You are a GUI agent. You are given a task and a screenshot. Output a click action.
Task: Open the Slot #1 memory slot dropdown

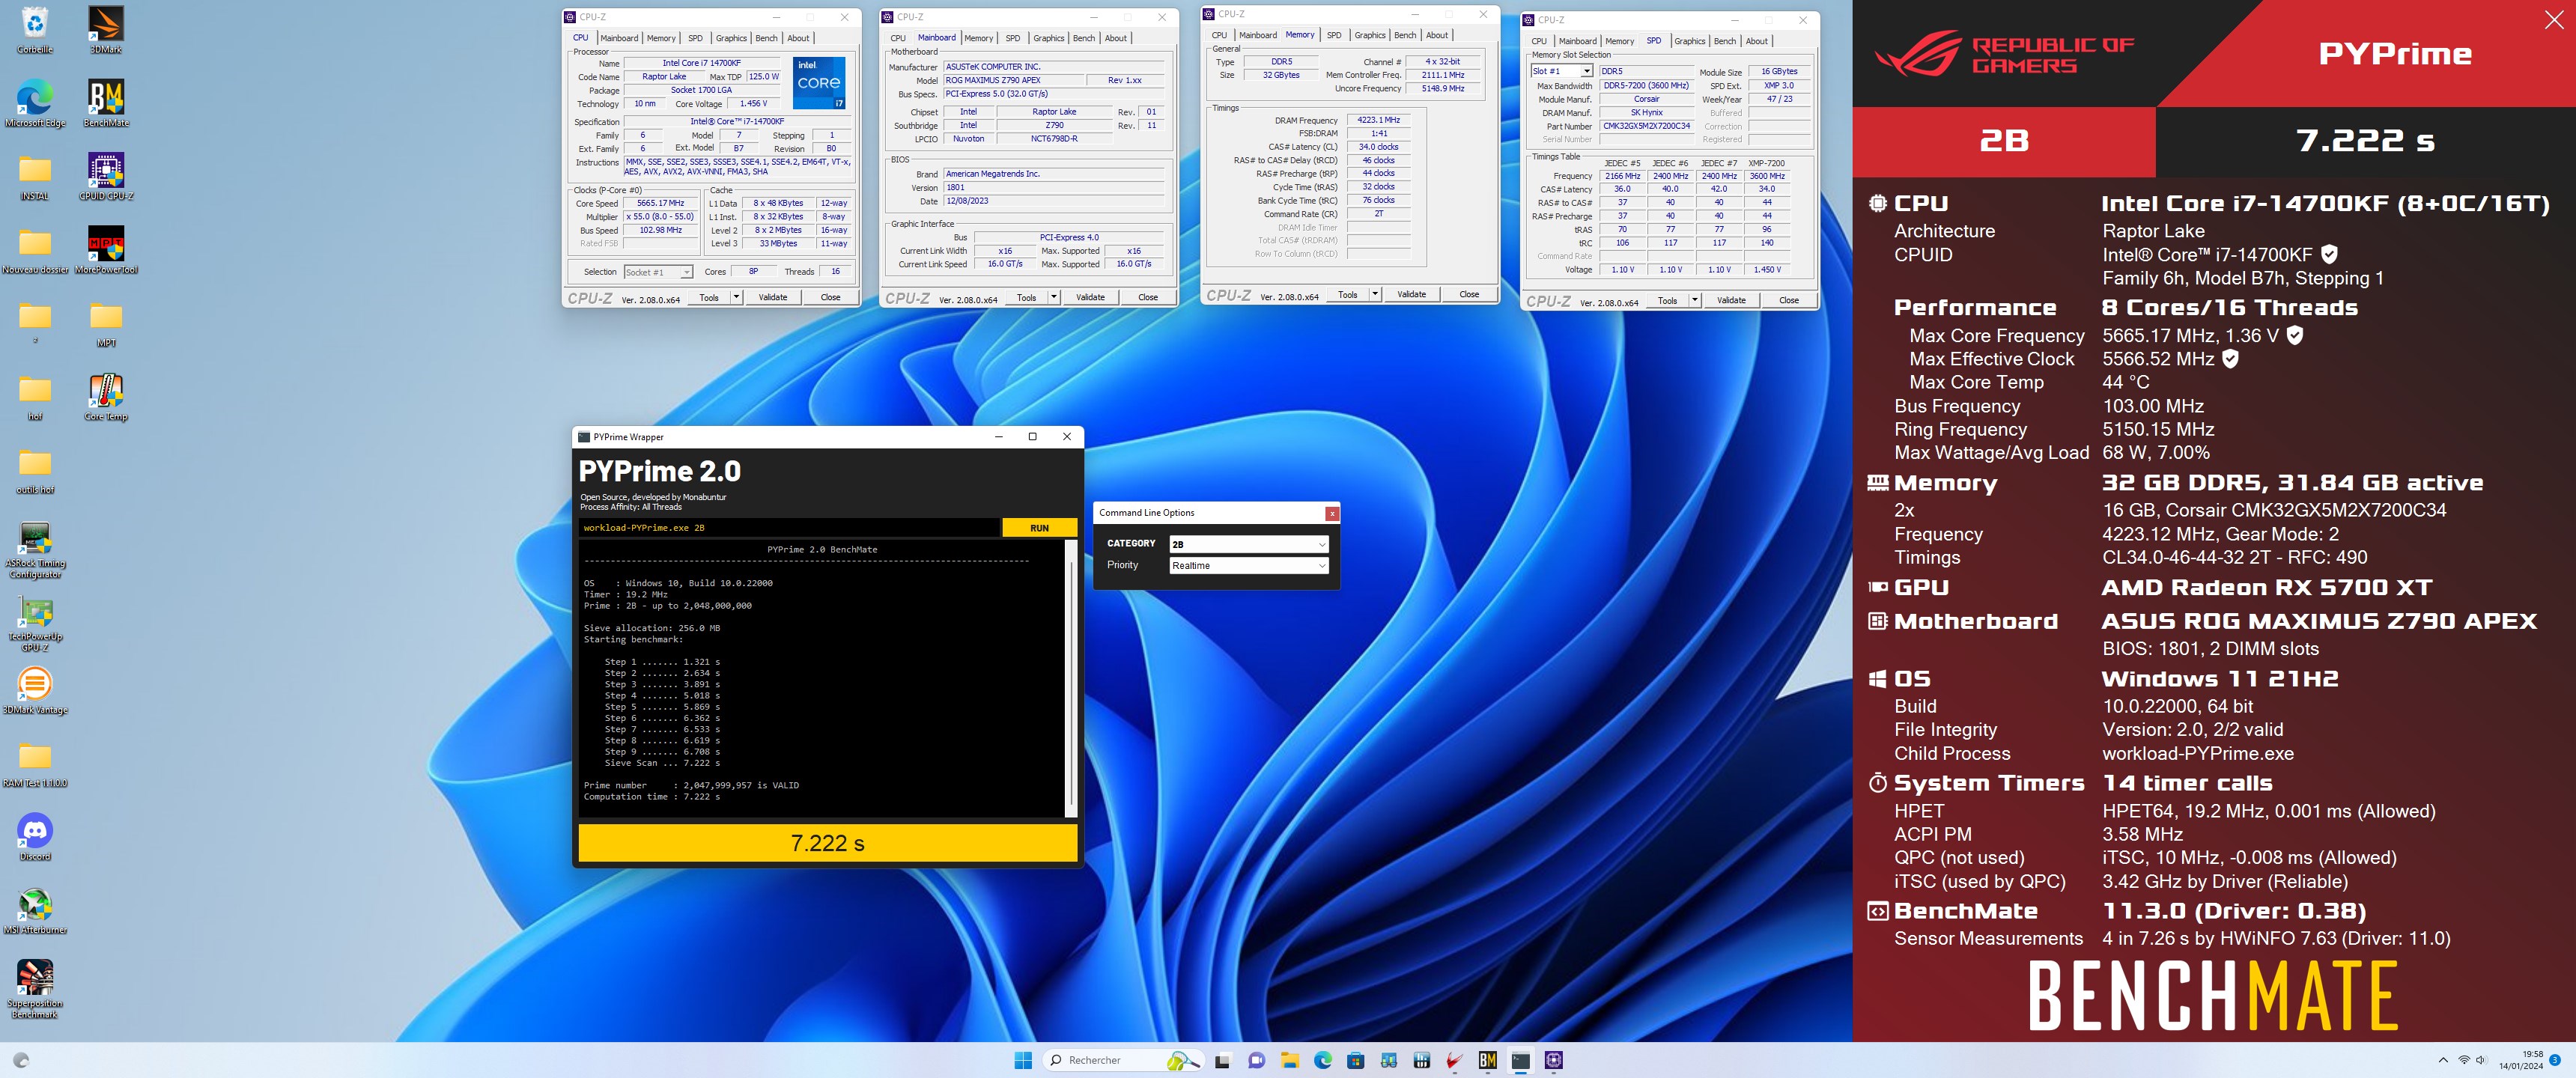1561,71
